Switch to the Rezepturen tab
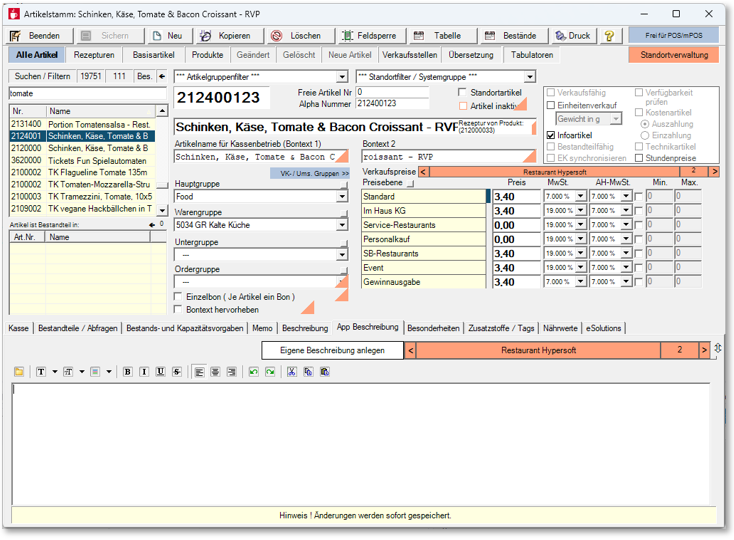Image resolution: width=734 pixels, height=540 pixels. (93, 55)
